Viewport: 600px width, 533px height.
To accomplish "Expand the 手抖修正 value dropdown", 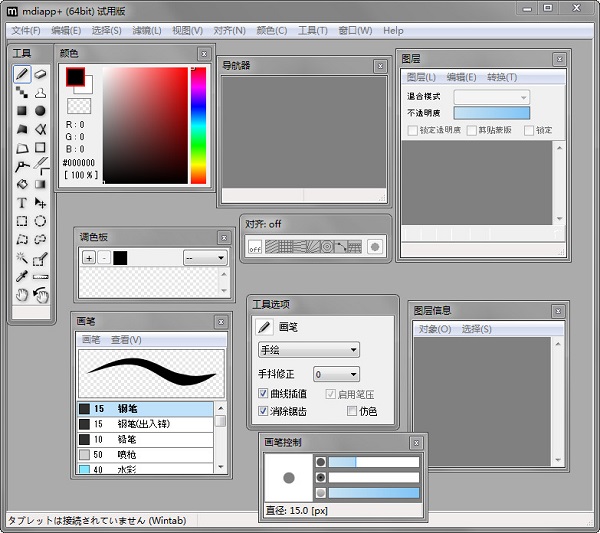I will point(336,374).
